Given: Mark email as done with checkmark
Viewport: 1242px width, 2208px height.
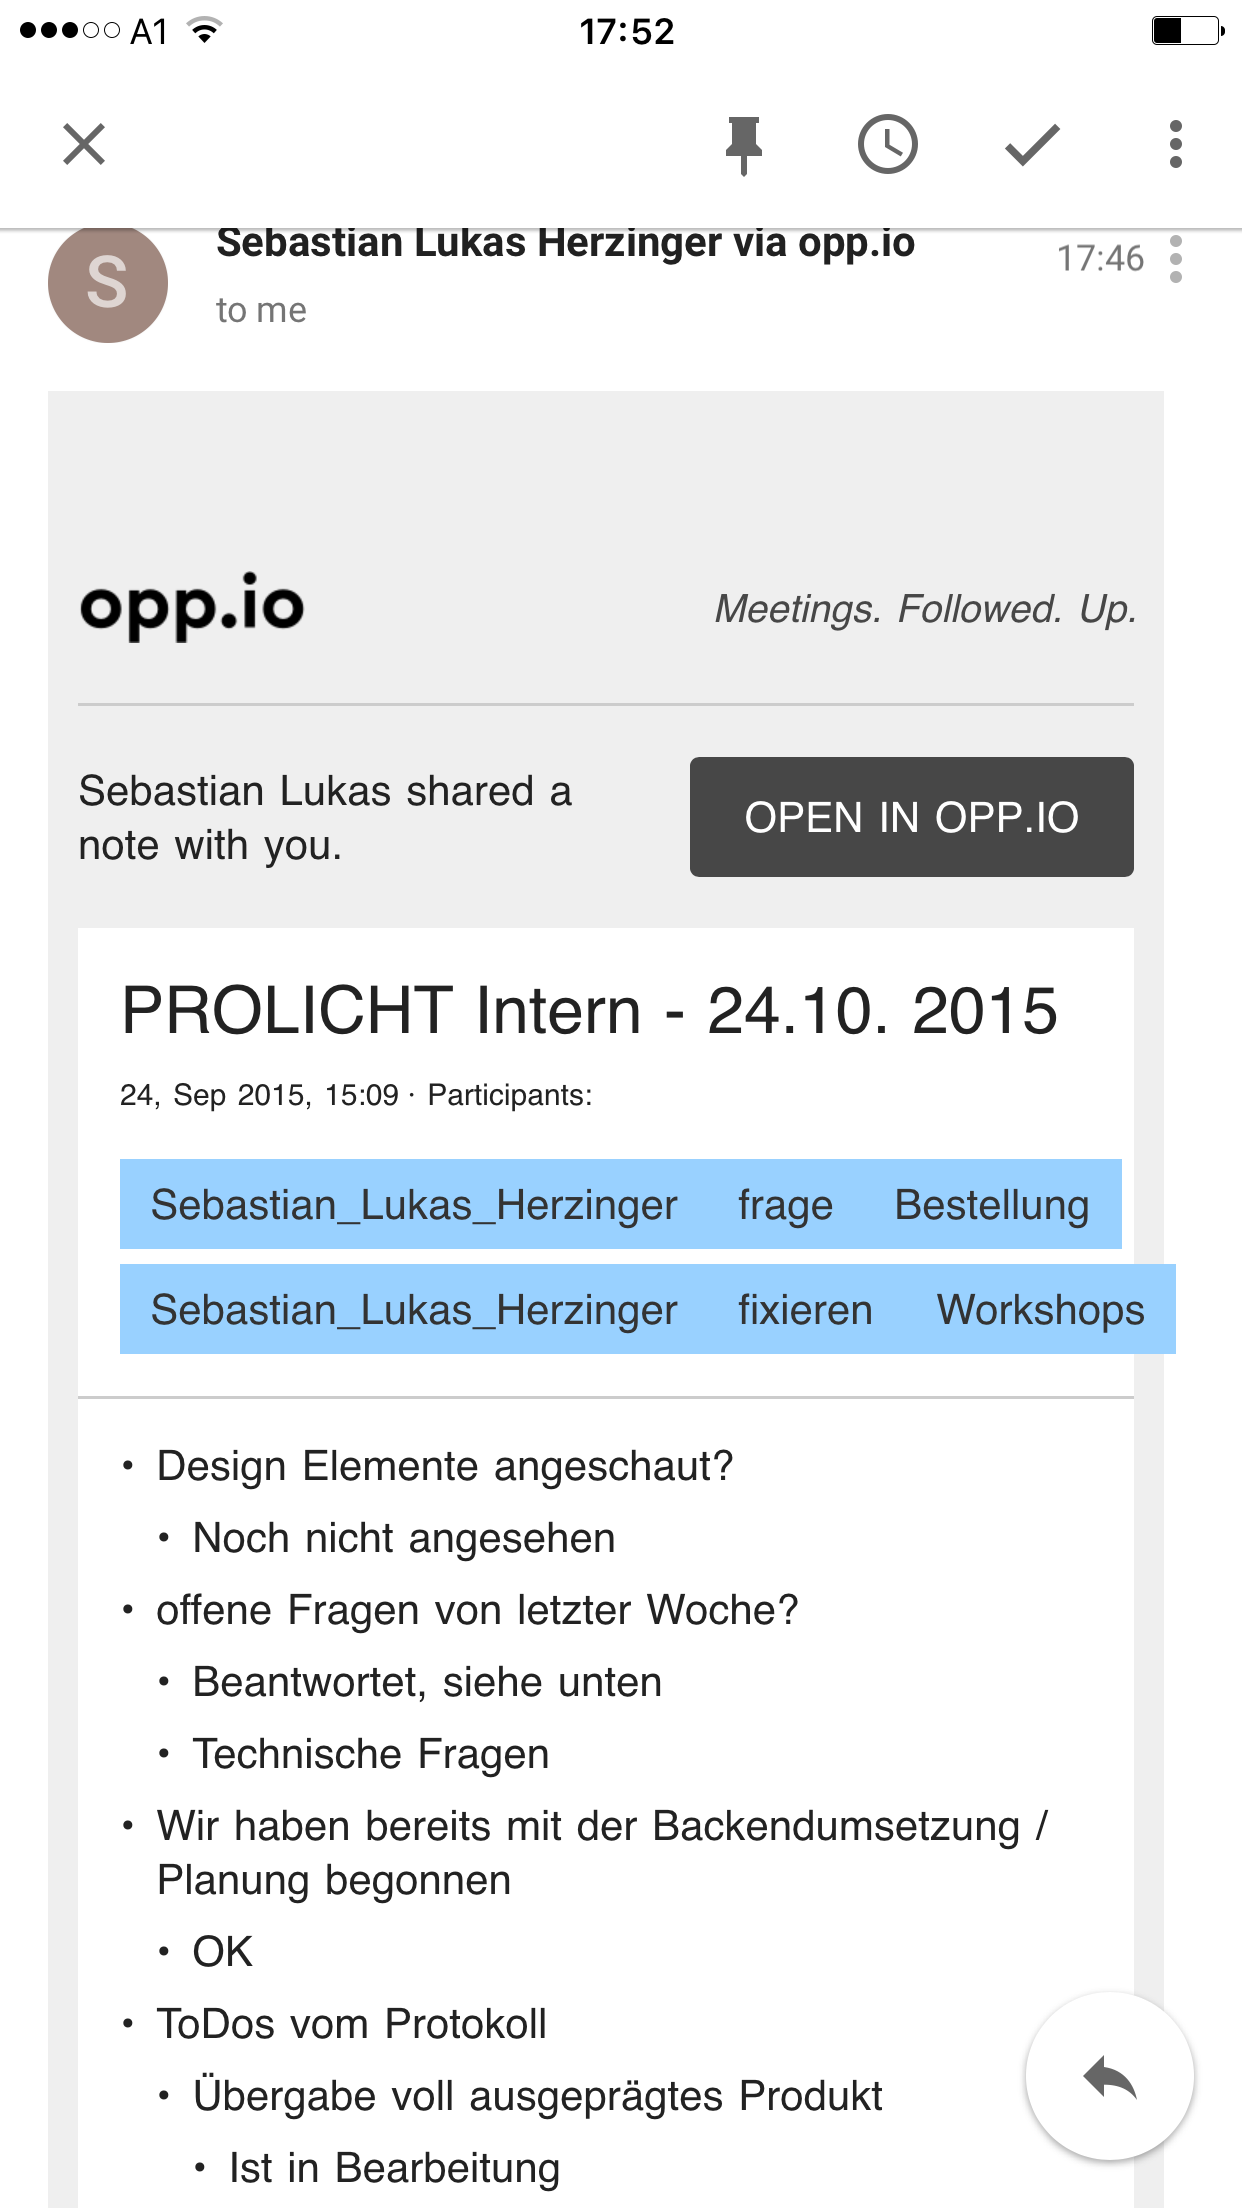Looking at the screenshot, I should (1032, 145).
